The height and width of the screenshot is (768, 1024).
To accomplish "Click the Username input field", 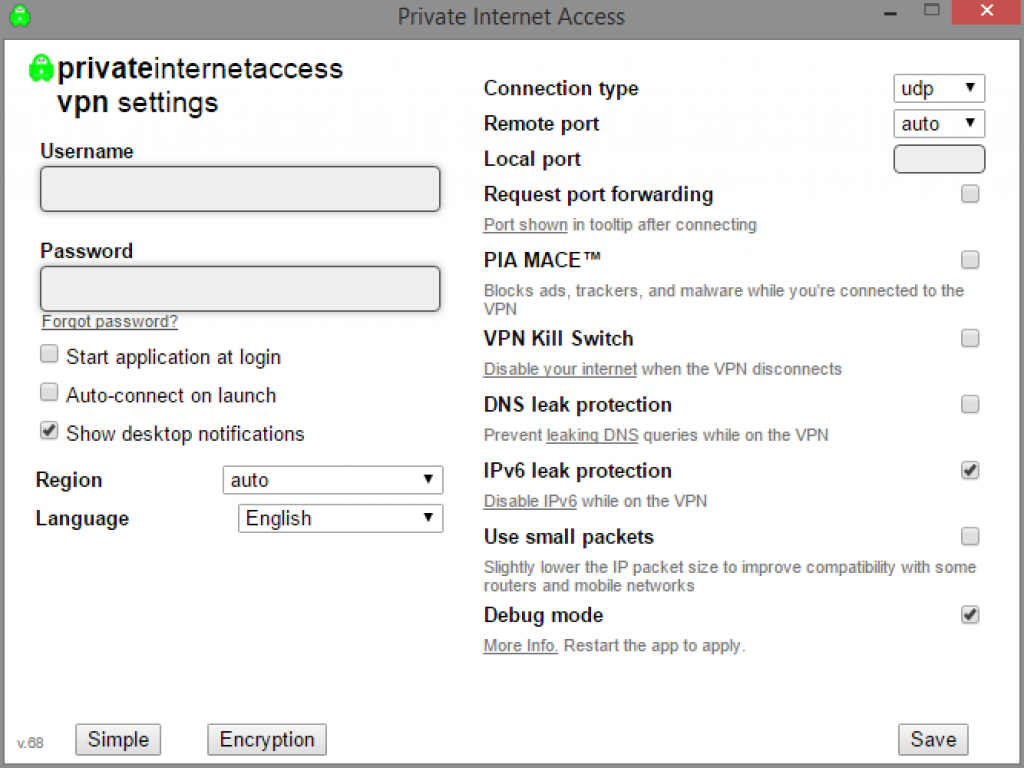I will [240, 189].
